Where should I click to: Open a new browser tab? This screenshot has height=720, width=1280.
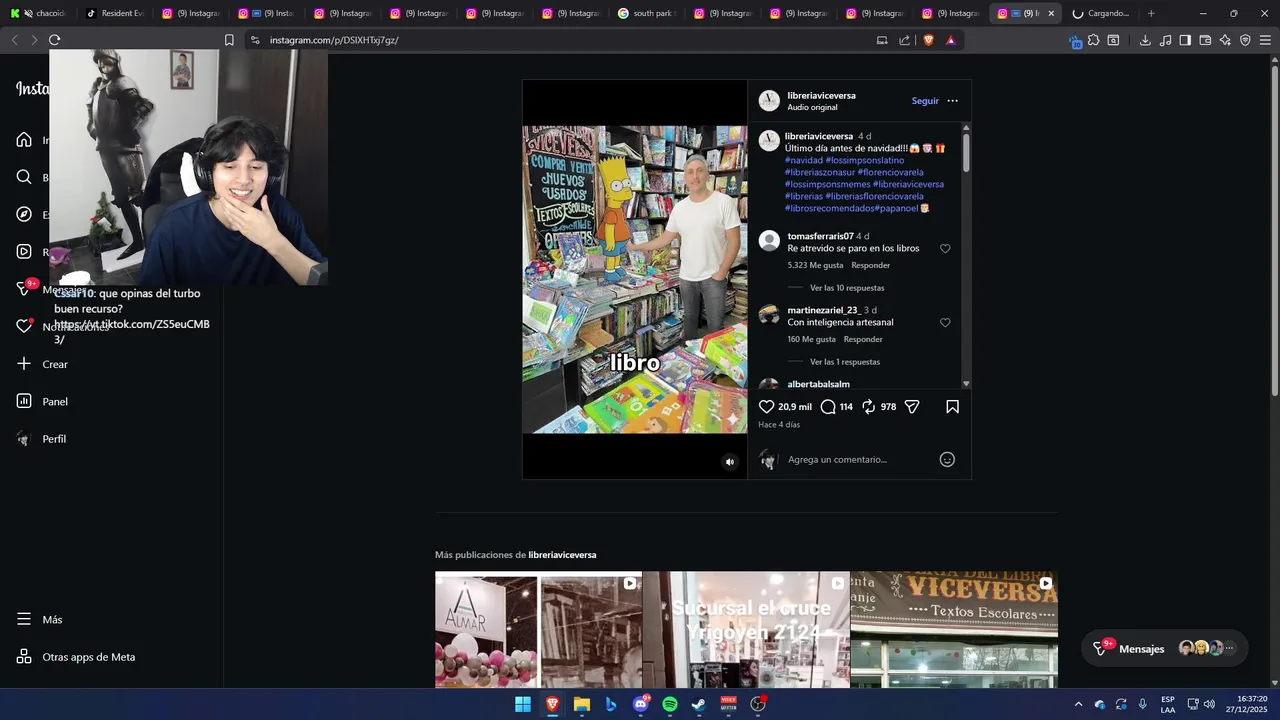(x=1151, y=13)
